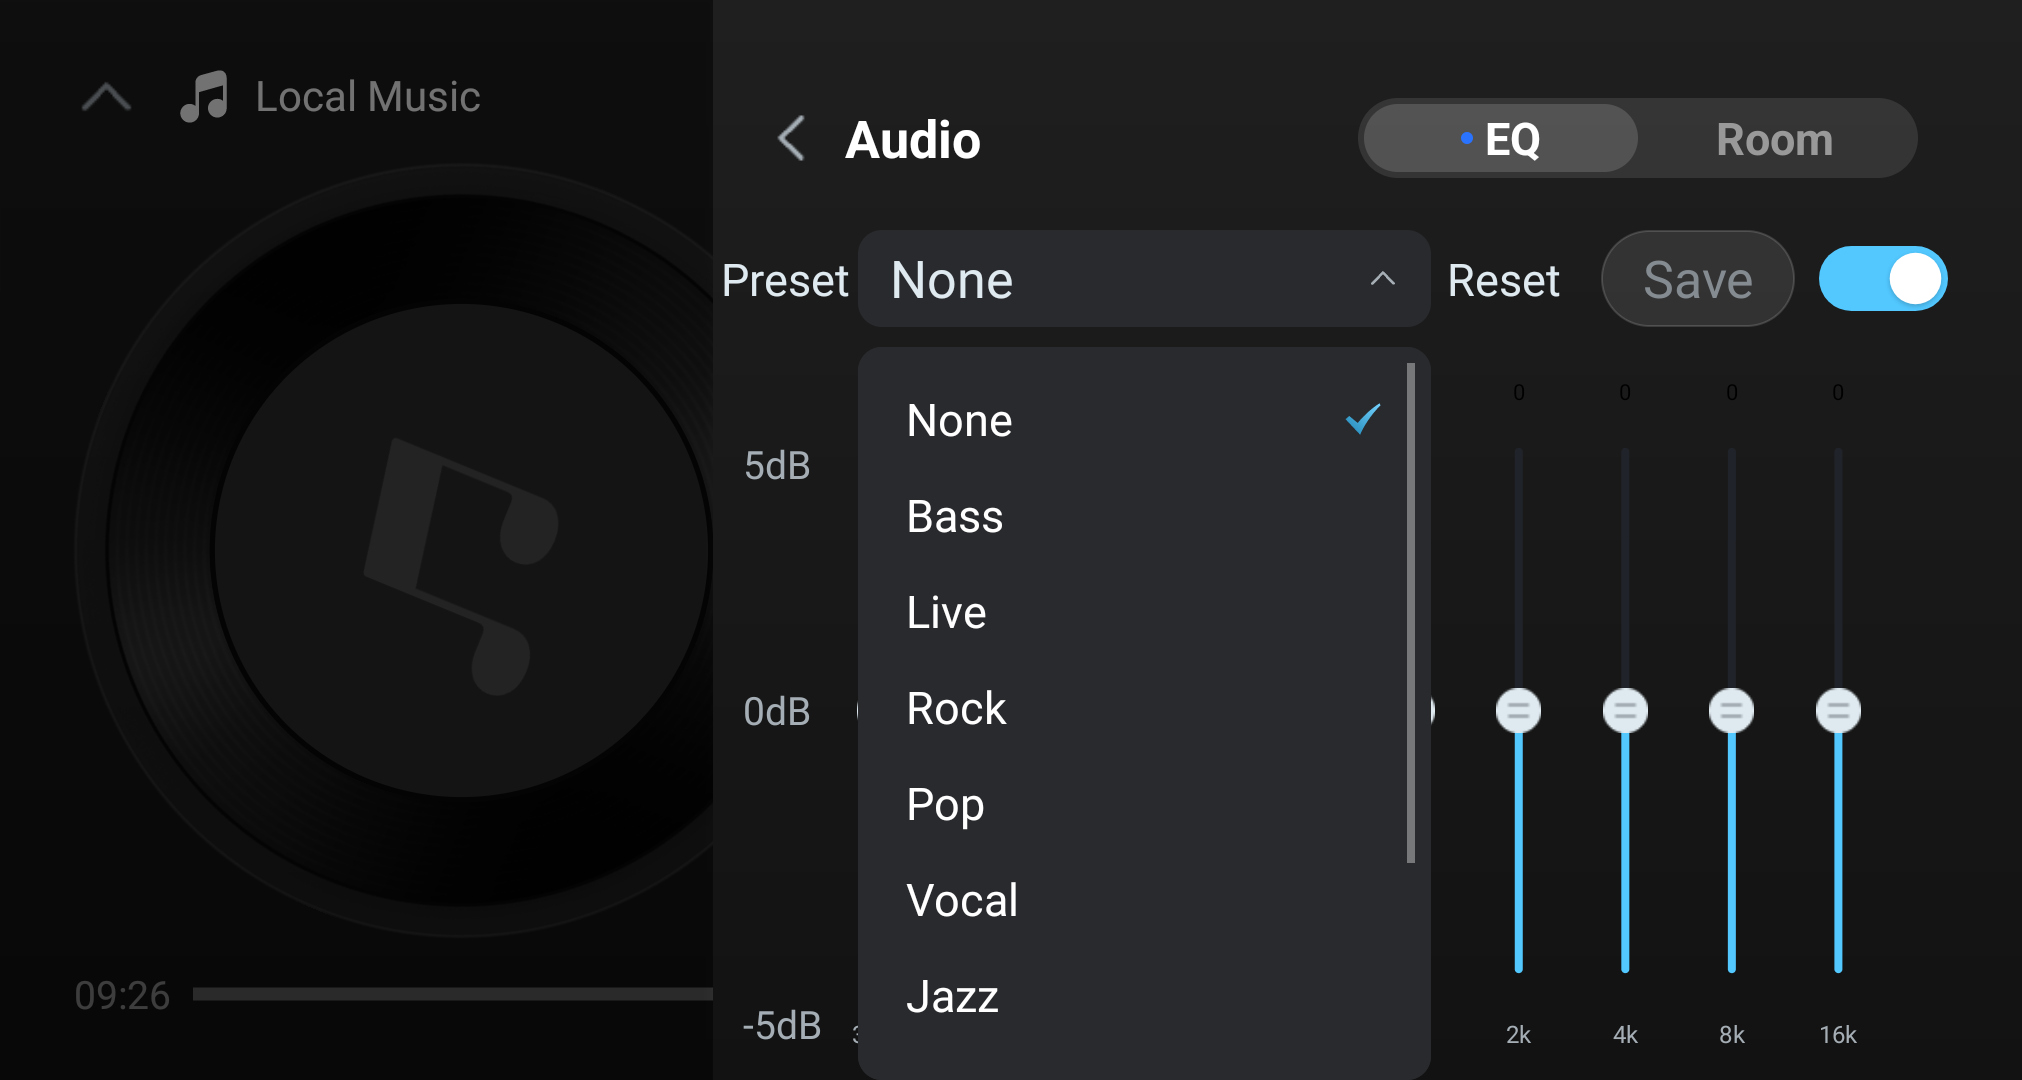This screenshot has height=1080, width=2022.
Task: Click the 09:26 elapsed time
Action: 122,996
